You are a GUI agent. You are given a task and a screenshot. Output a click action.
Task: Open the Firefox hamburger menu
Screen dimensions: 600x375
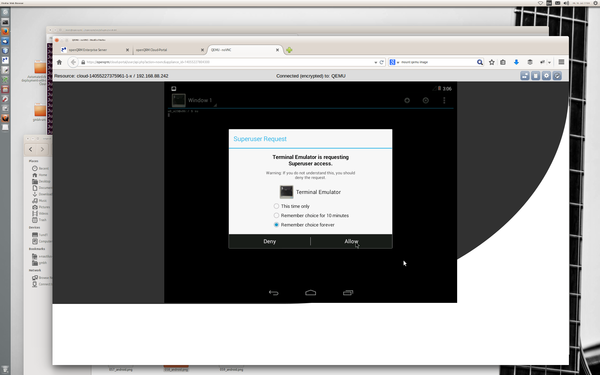point(561,62)
